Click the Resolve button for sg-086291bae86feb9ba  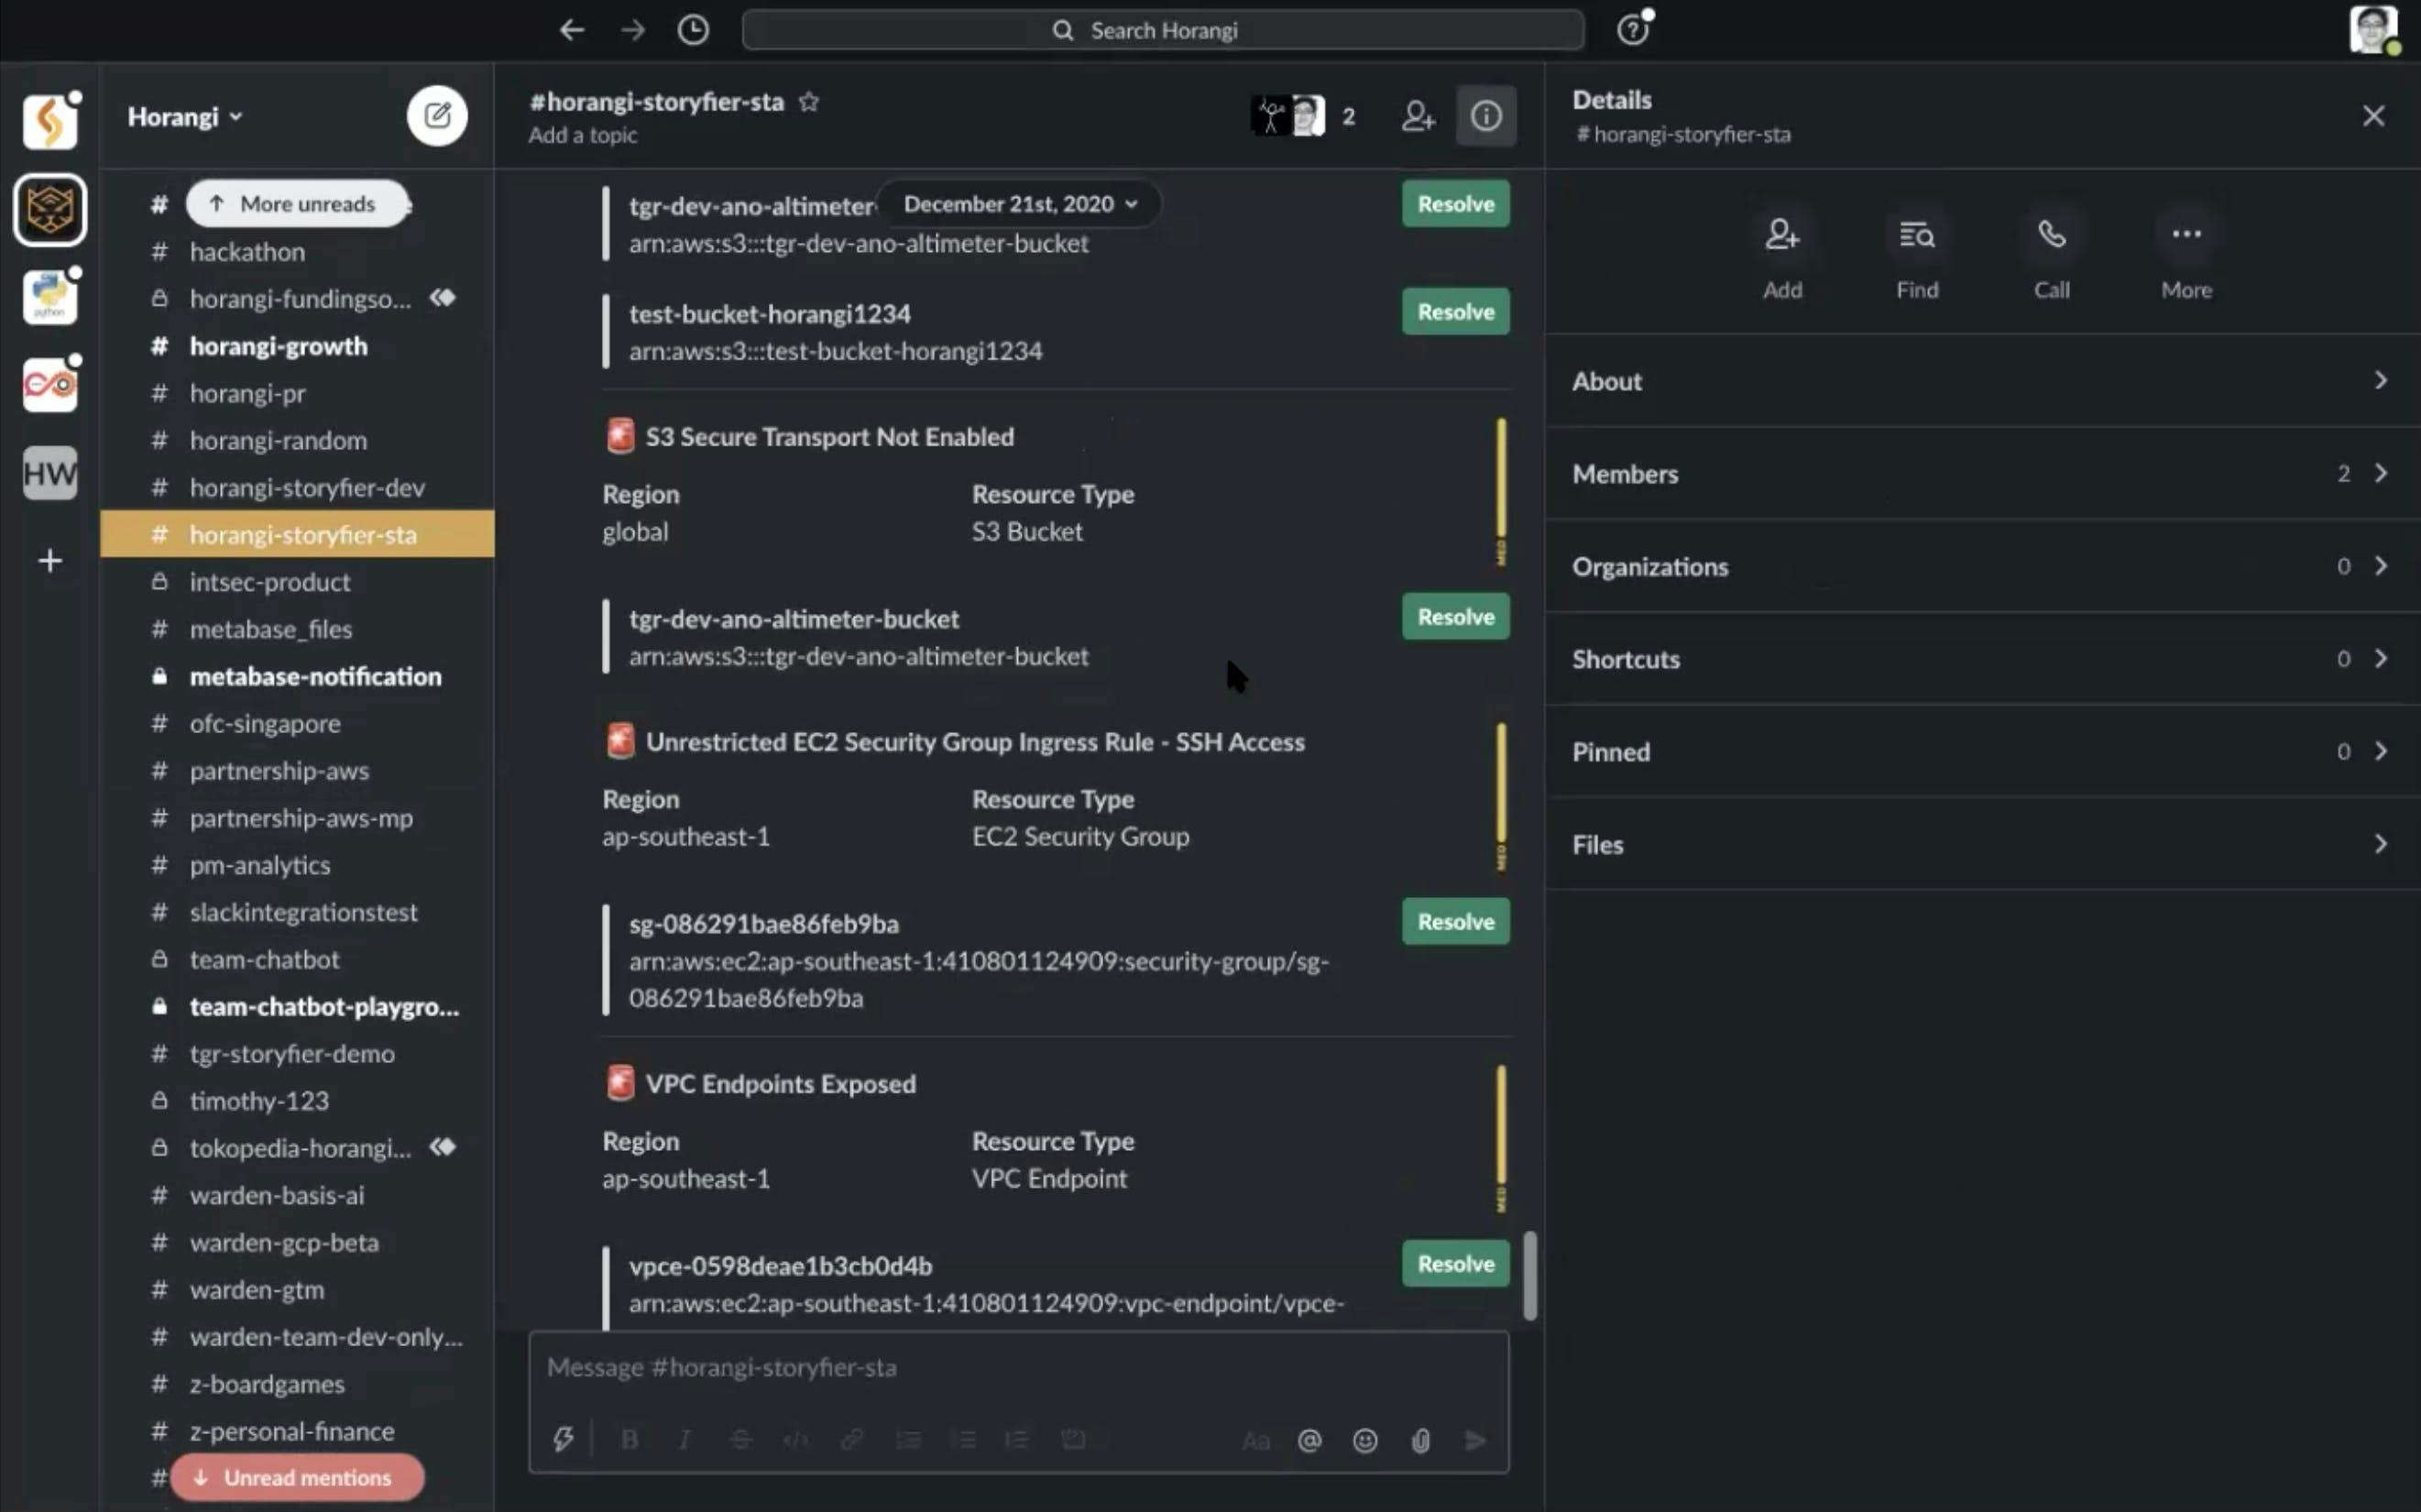1454,922
